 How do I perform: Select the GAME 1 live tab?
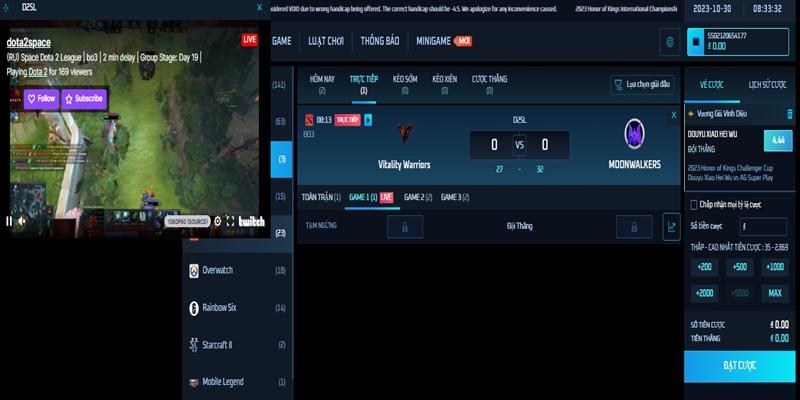371,197
